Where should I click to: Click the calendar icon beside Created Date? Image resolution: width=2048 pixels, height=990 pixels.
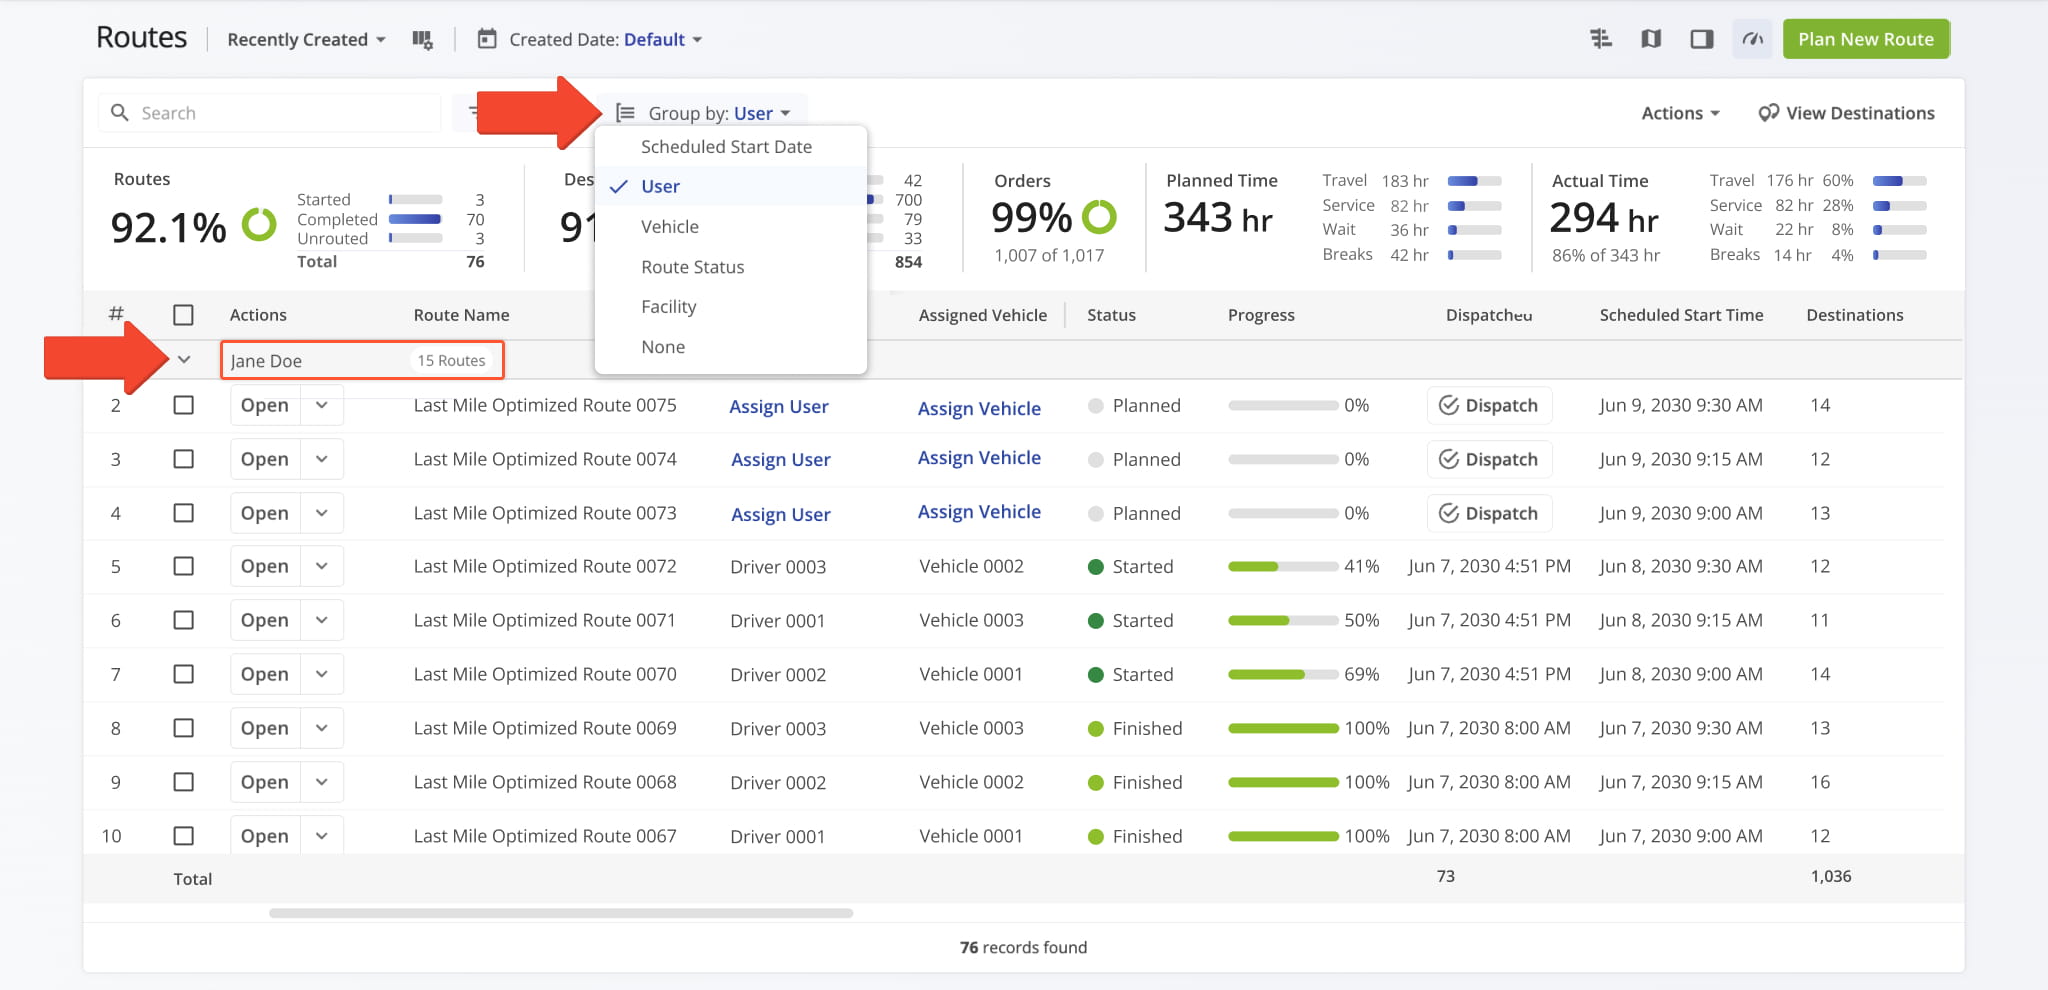coord(487,40)
